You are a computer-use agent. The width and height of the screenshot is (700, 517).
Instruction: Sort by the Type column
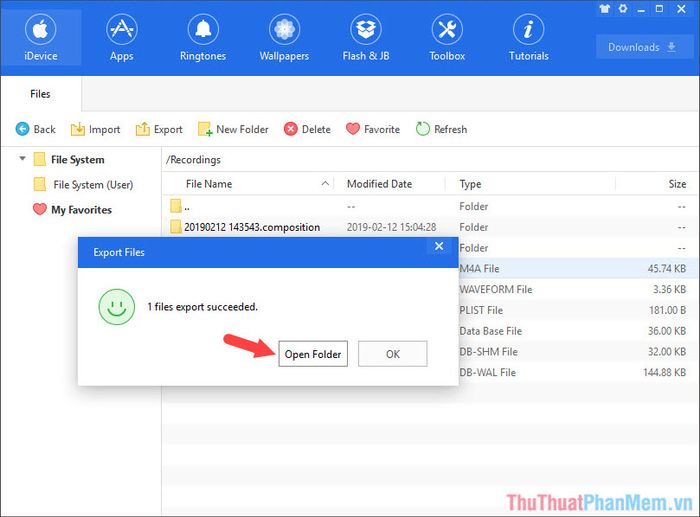(x=470, y=184)
